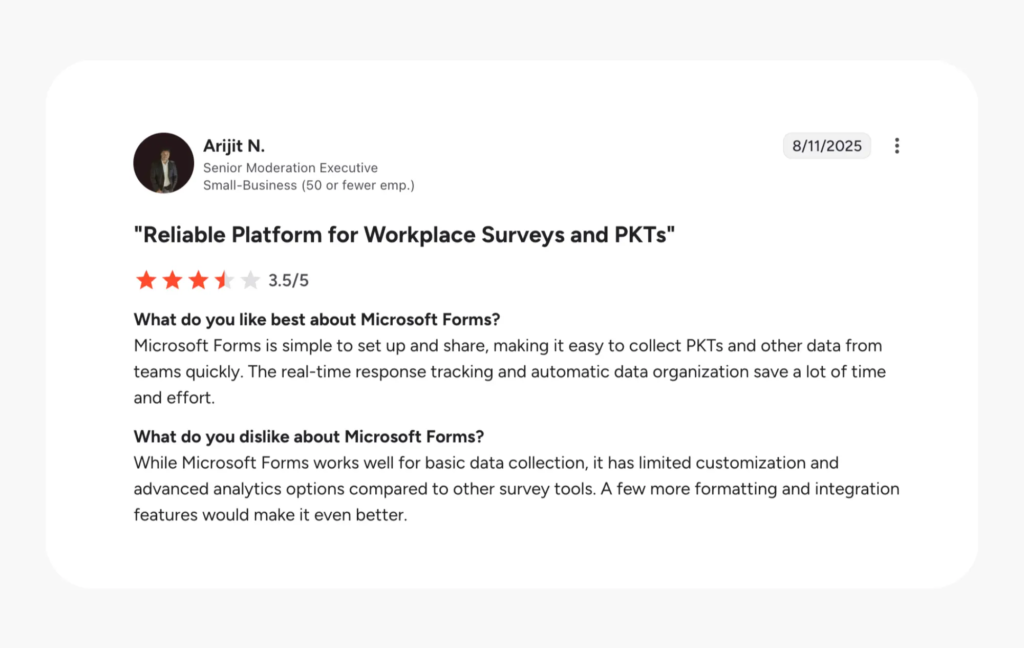
Task: Click the 8/11/2025 date badge
Action: click(x=827, y=146)
